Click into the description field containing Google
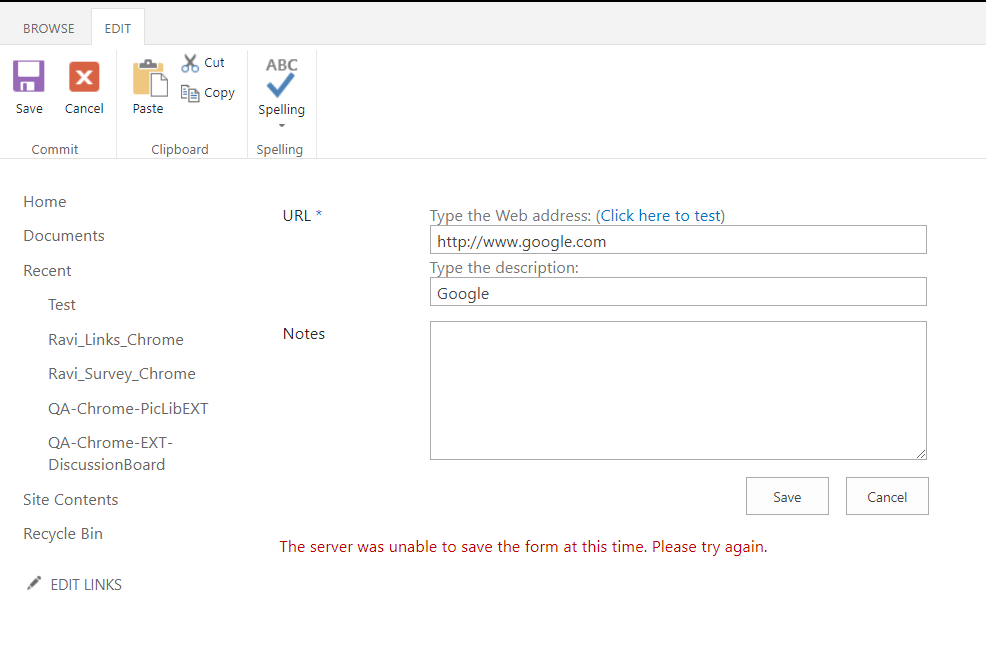The height and width of the screenshot is (653, 986). click(678, 293)
